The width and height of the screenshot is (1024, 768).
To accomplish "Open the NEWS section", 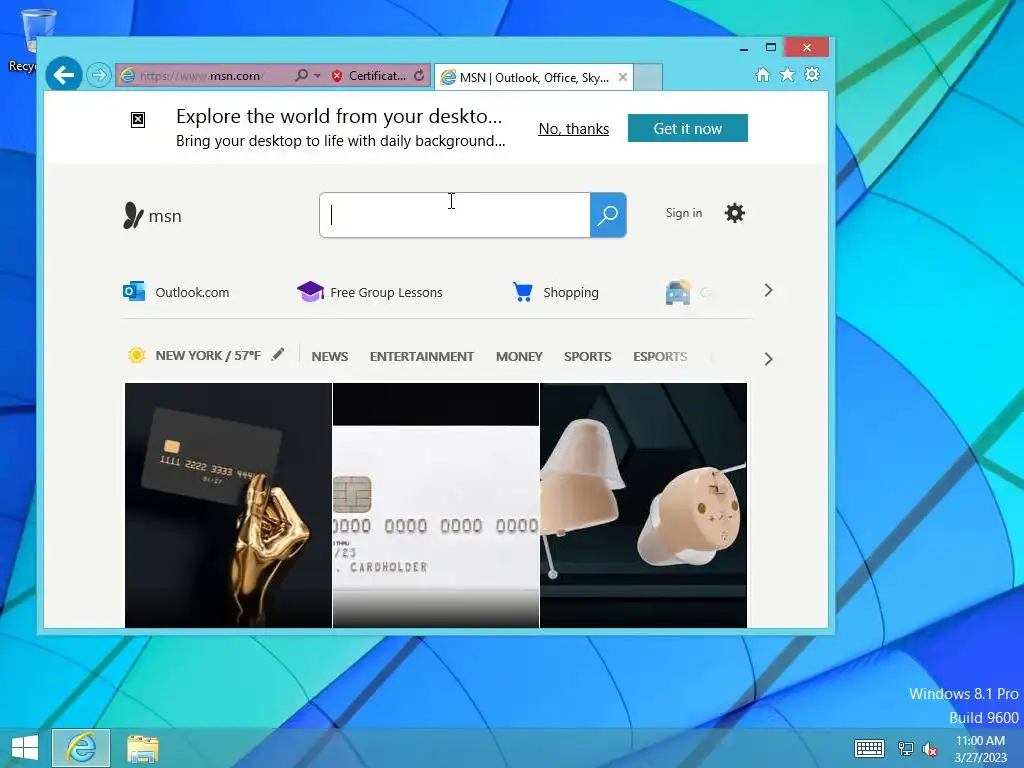I will (x=330, y=357).
